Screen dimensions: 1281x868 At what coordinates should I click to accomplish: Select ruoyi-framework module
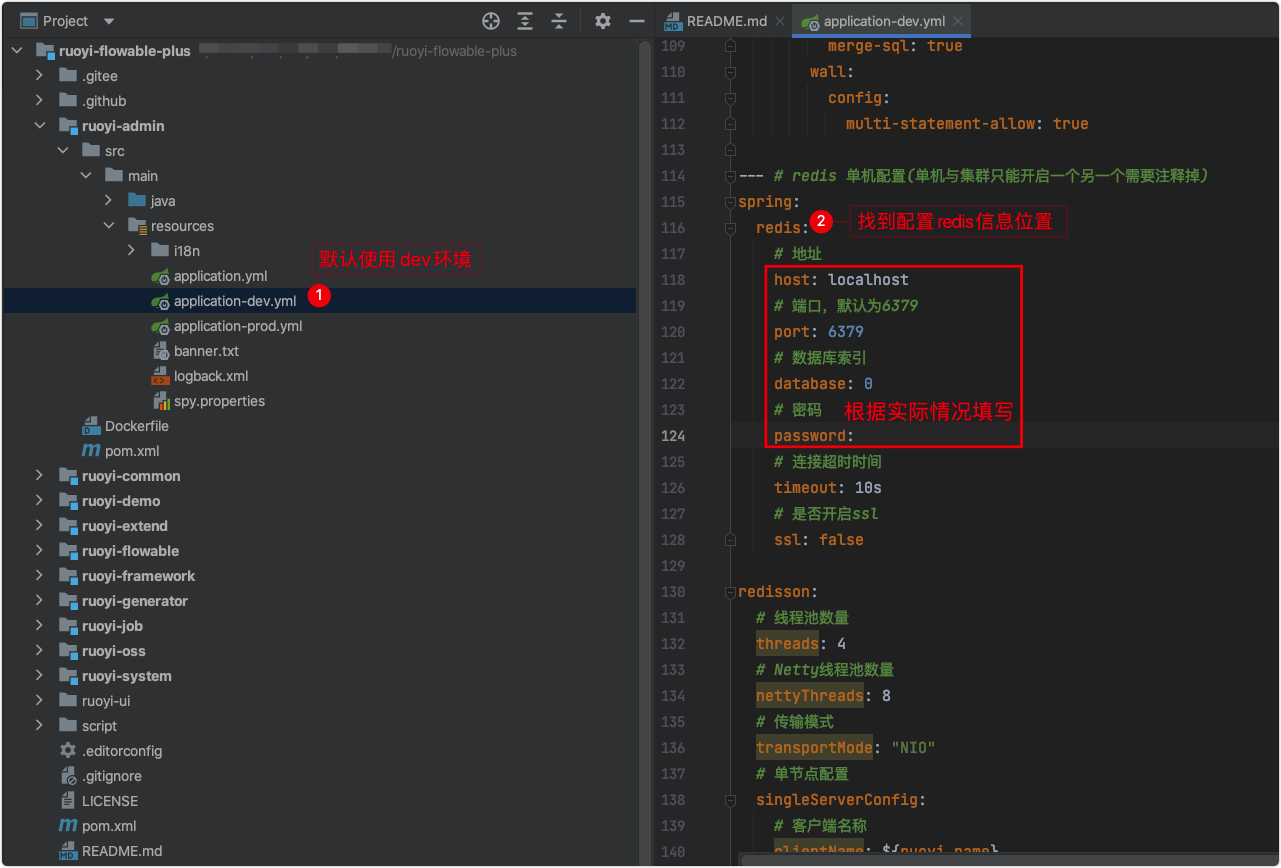point(138,576)
